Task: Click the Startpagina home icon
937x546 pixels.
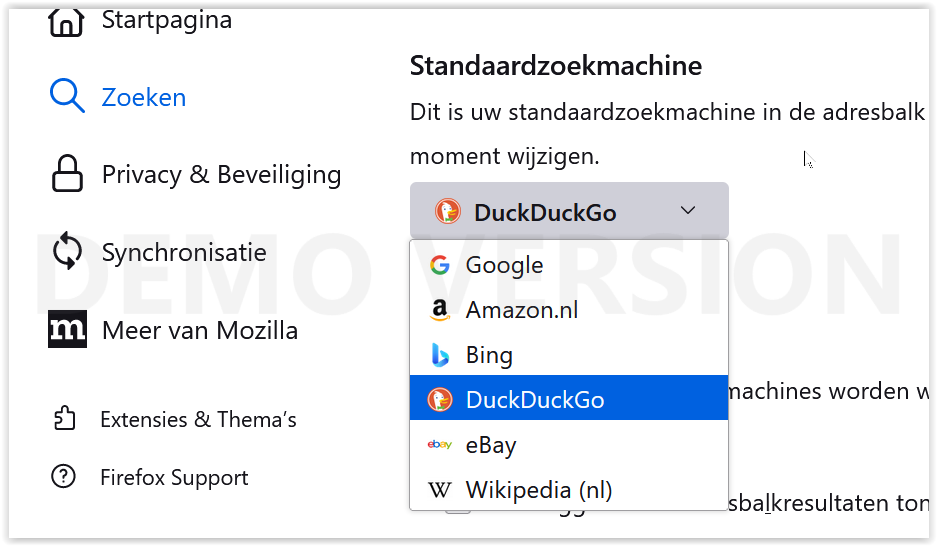Action: click(66, 23)
